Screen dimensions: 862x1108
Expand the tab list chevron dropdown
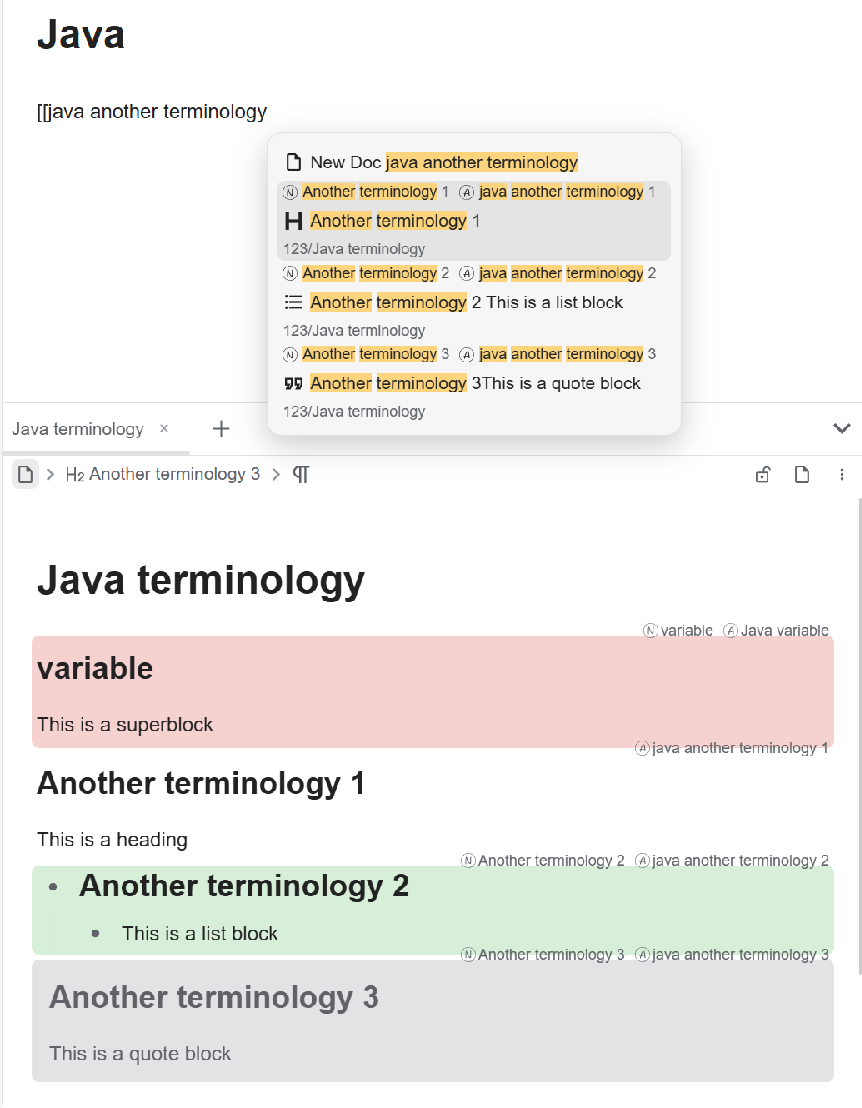coord(841,429)
